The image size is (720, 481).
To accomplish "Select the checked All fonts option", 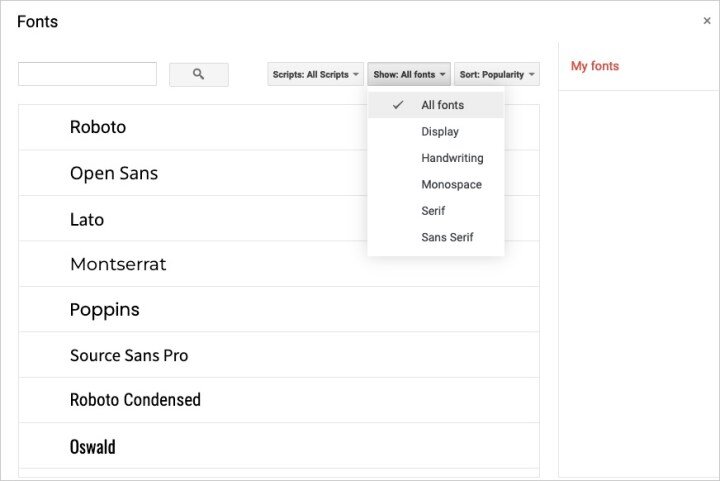I will click(x=436, y=105).
